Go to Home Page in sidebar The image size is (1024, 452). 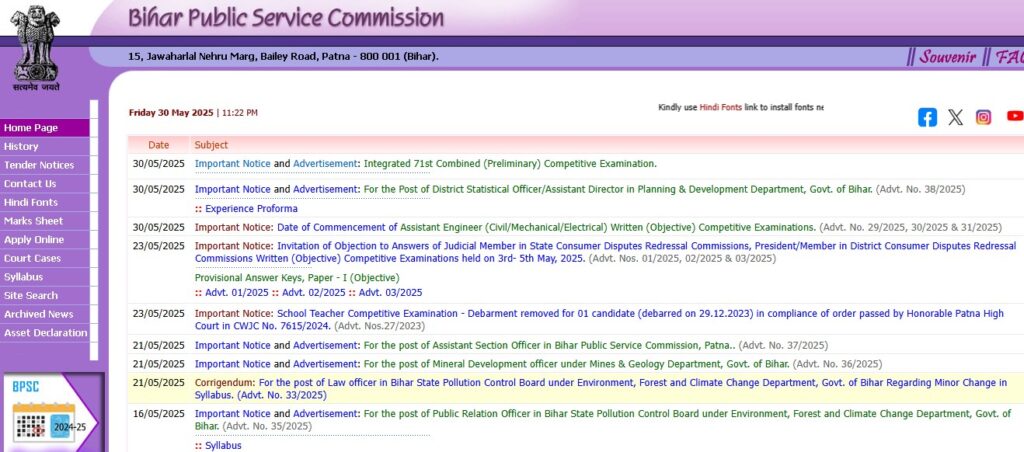click(44, 128)
